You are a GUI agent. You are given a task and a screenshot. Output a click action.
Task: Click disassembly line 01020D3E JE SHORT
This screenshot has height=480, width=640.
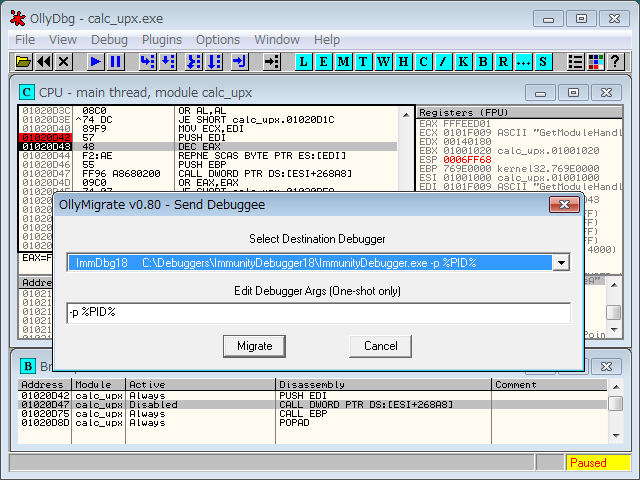[x=208, y=120]
